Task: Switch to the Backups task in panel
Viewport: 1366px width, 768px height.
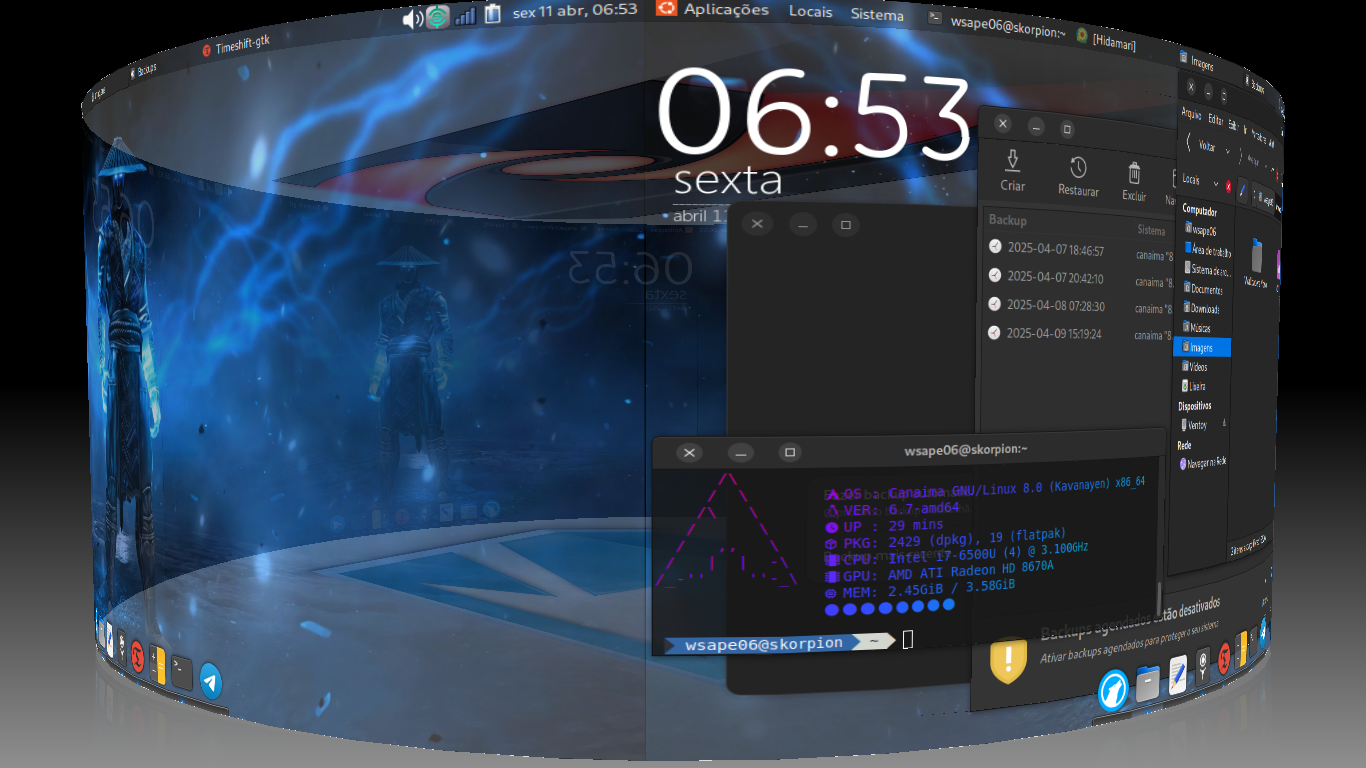Action: [x=141, y=70]
